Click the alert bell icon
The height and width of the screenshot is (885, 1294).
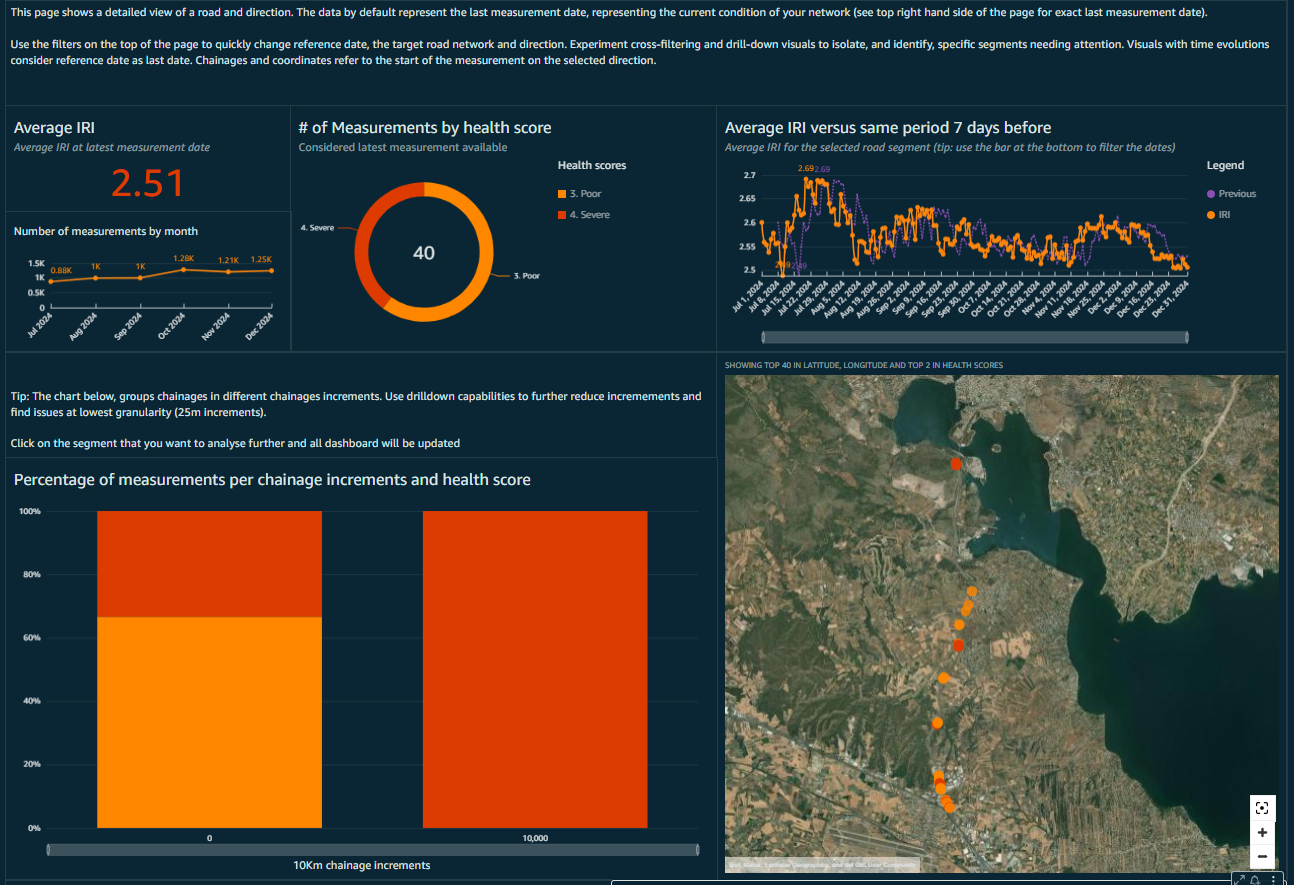(x=1254, y=879)
